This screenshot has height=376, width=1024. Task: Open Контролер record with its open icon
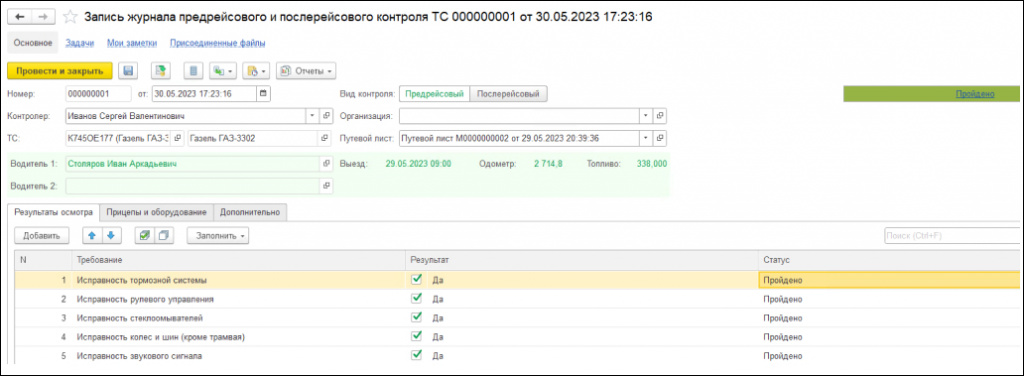(327, 116)
